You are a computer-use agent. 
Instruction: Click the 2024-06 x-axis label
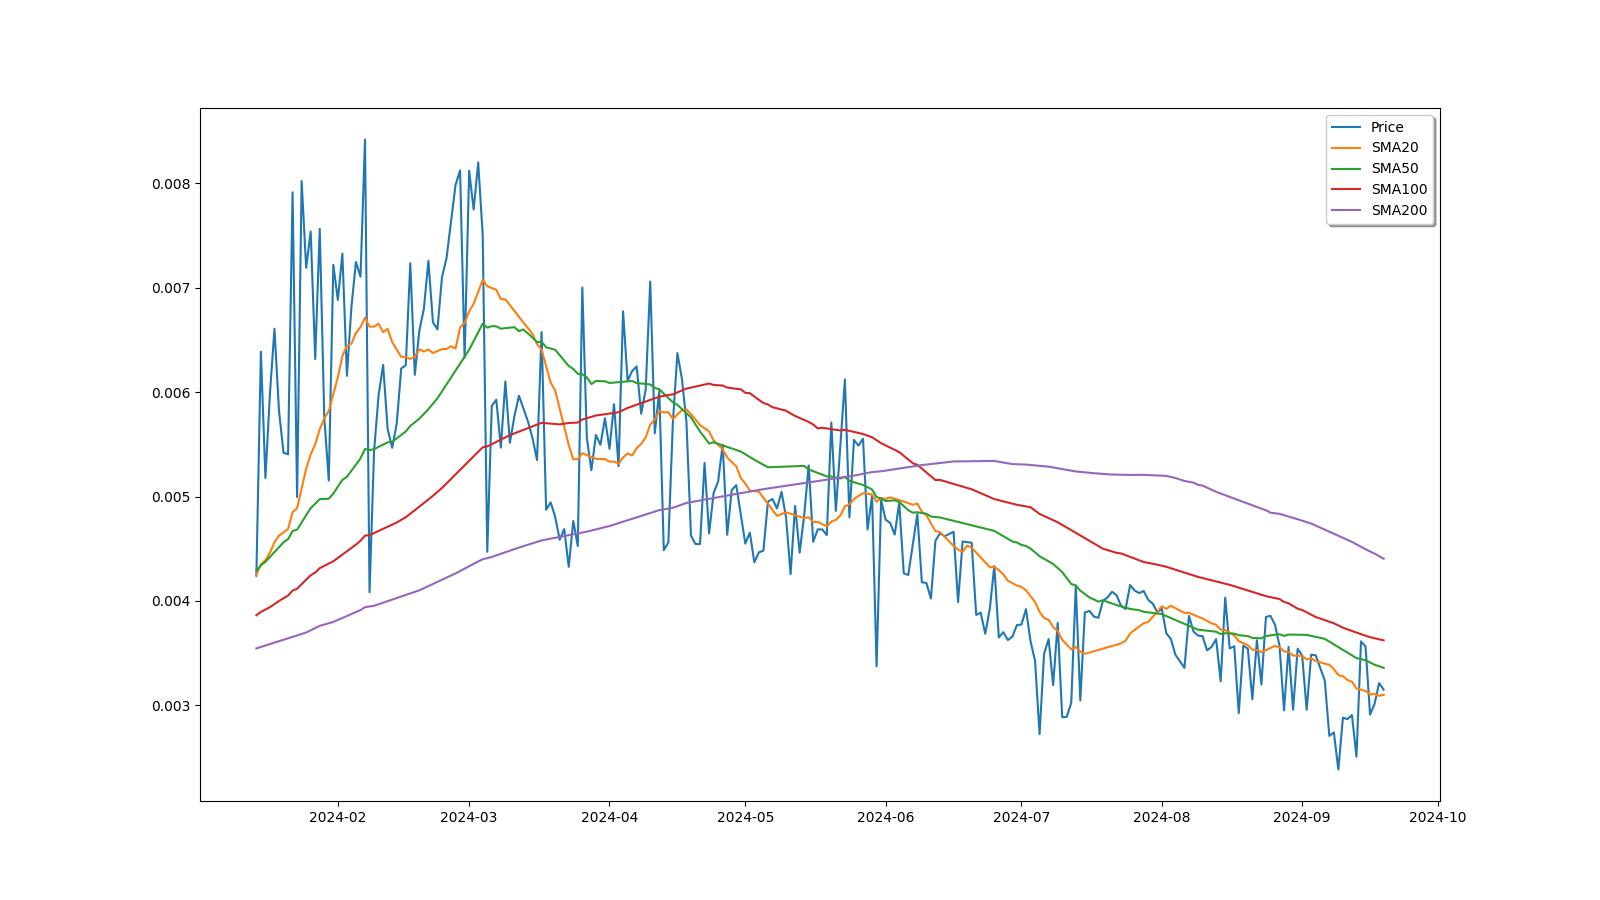[x=886, y=817]
